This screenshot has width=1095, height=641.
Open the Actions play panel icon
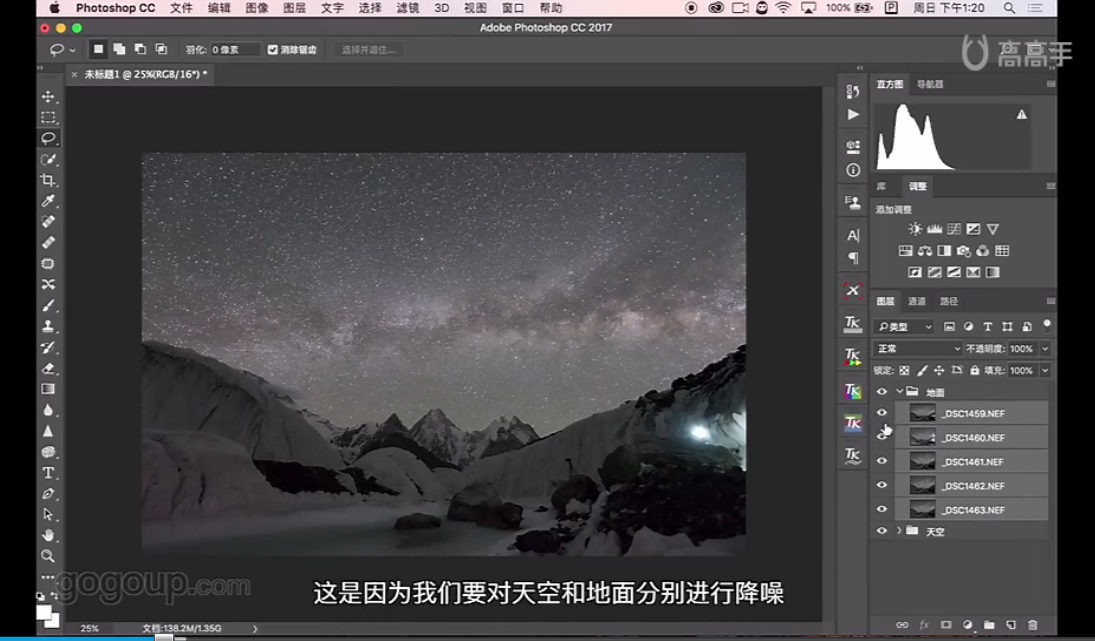coord(853,115)
